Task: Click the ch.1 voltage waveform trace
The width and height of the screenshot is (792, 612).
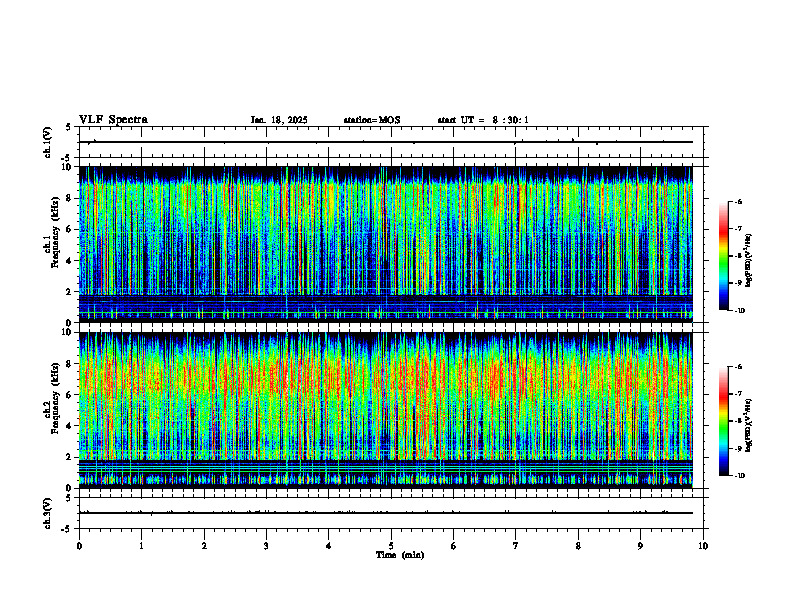Action: tap(386, 142)
